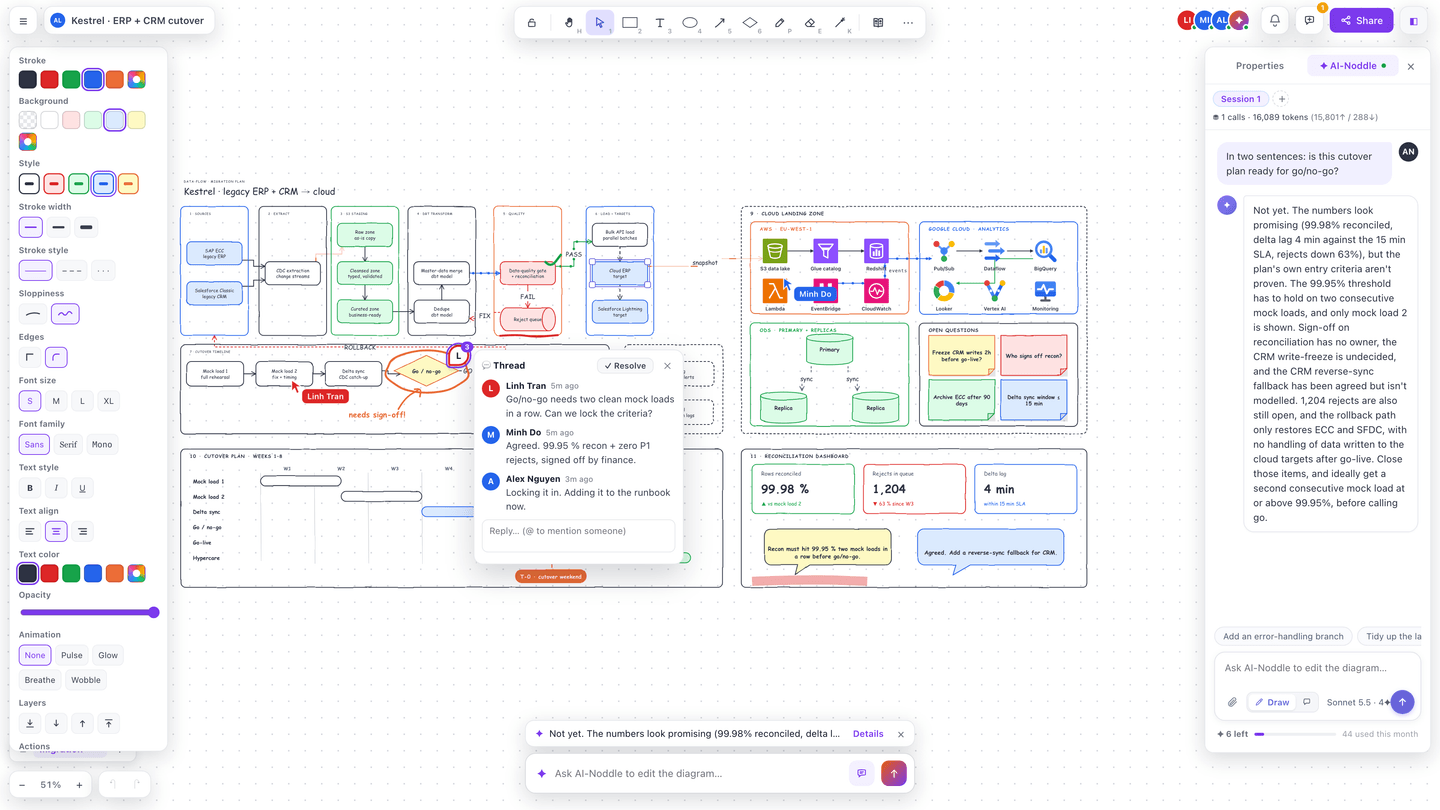Zoom out with the minus button
Viewport: 1440px width, 810px height.
(x=22, y=785)
